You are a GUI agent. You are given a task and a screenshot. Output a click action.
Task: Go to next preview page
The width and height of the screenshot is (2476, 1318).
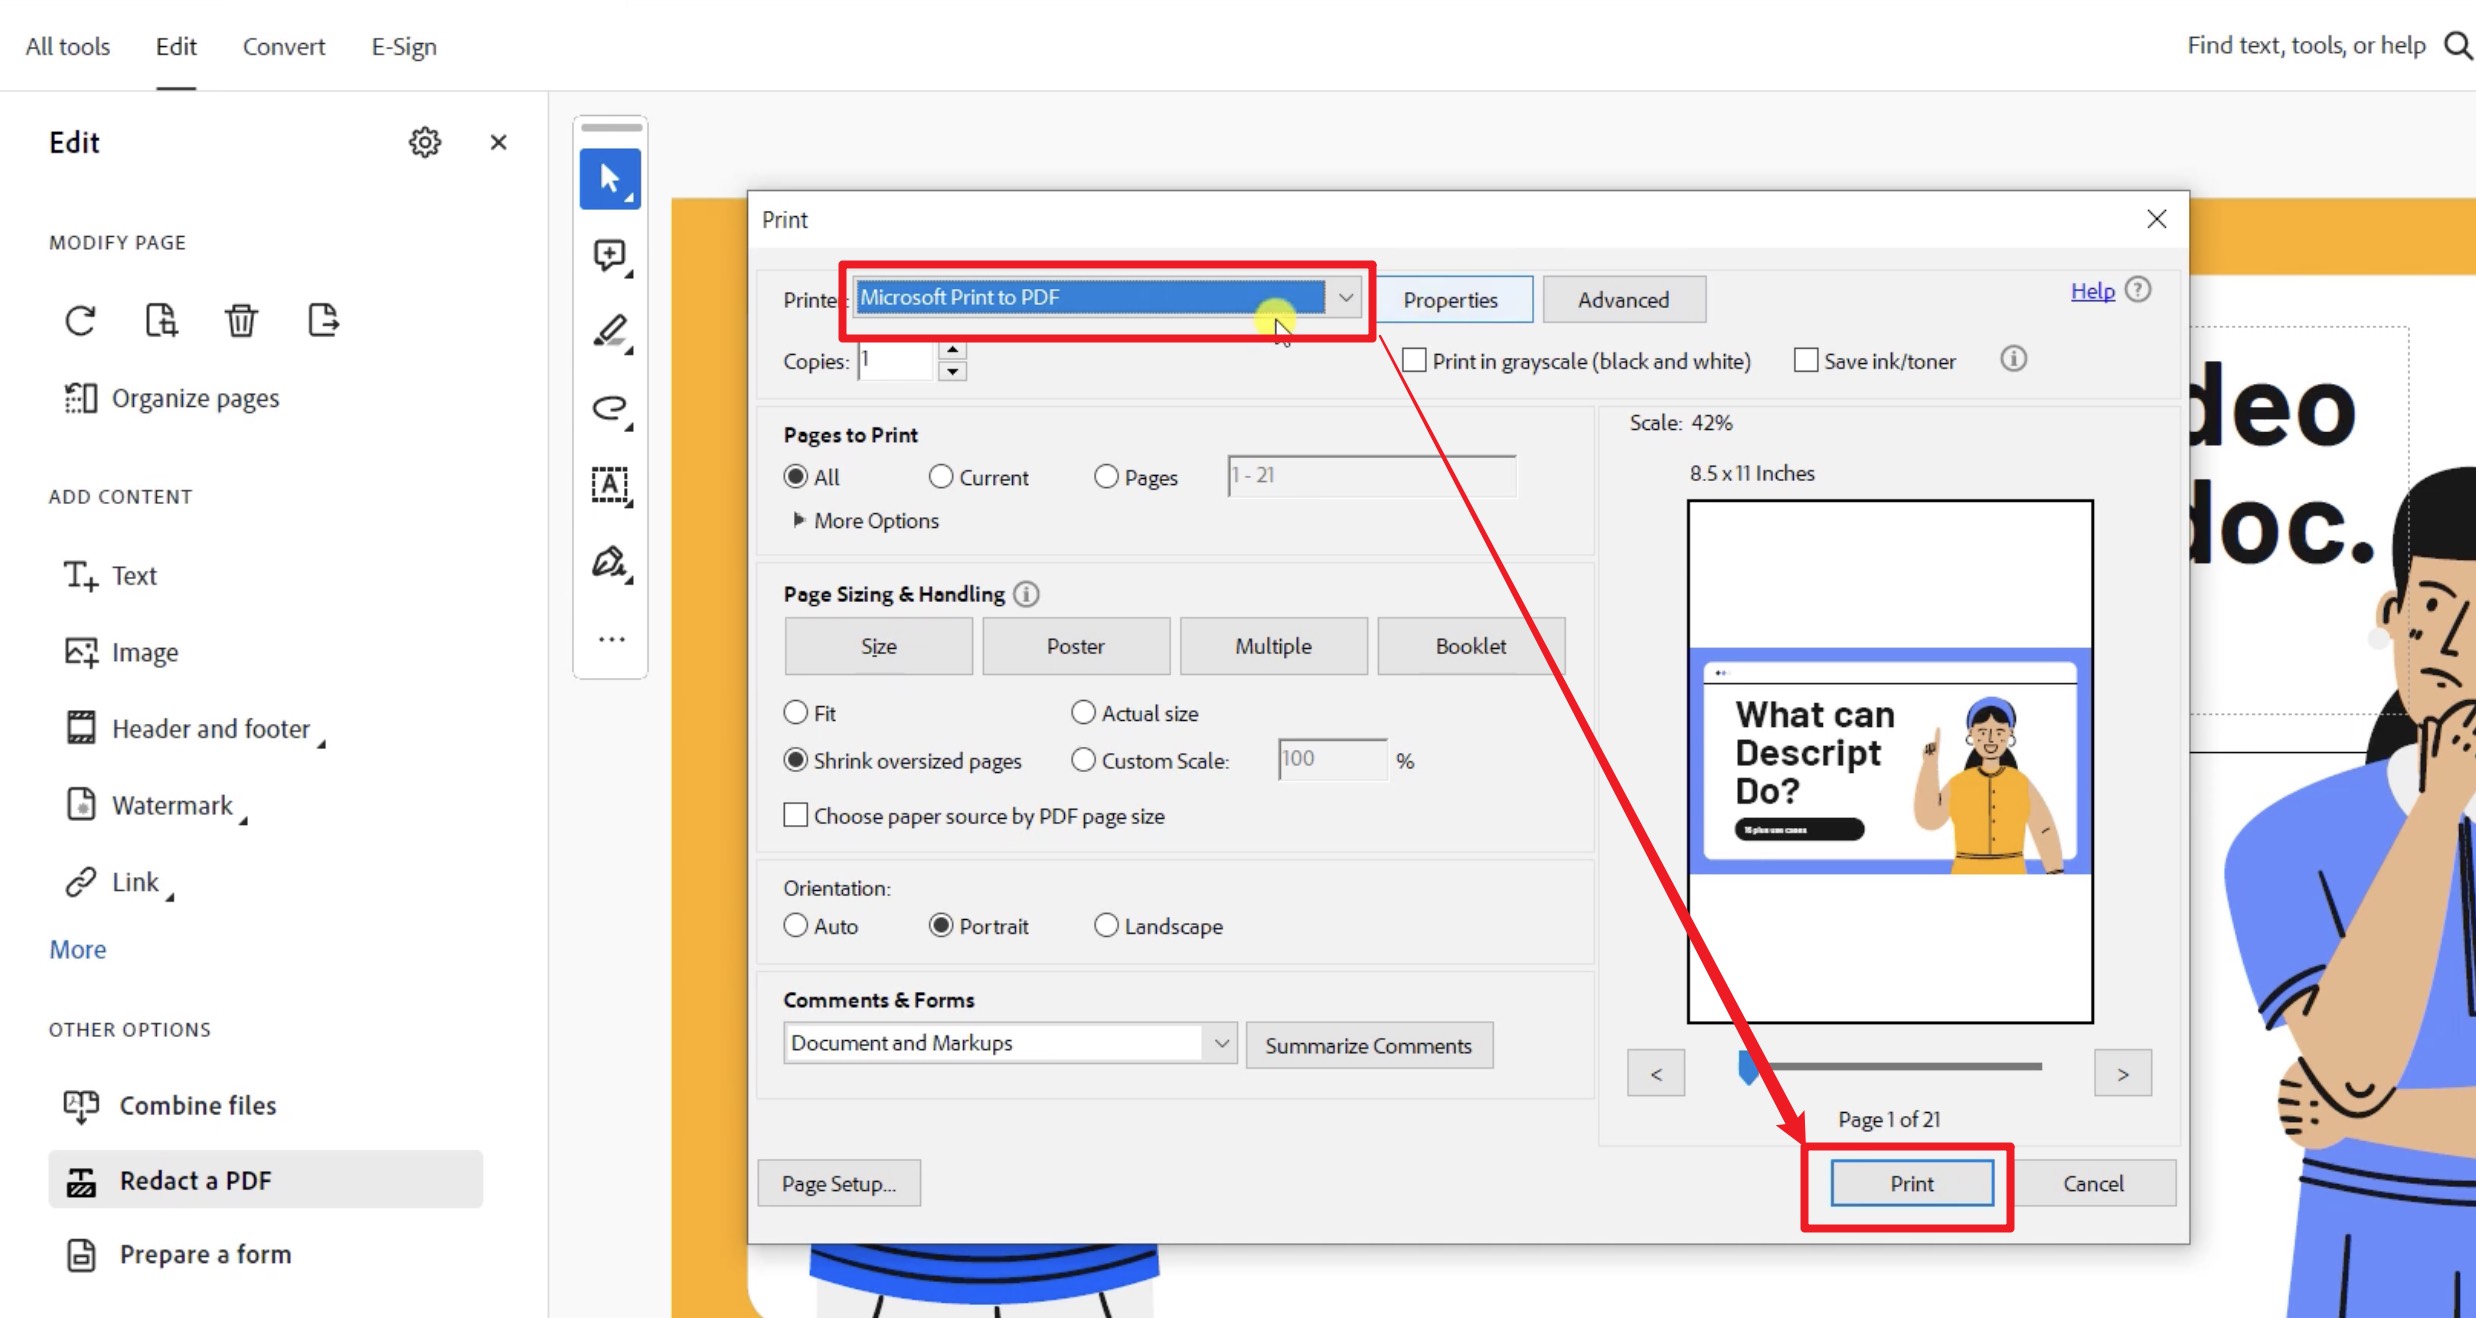(2122, 1073)
